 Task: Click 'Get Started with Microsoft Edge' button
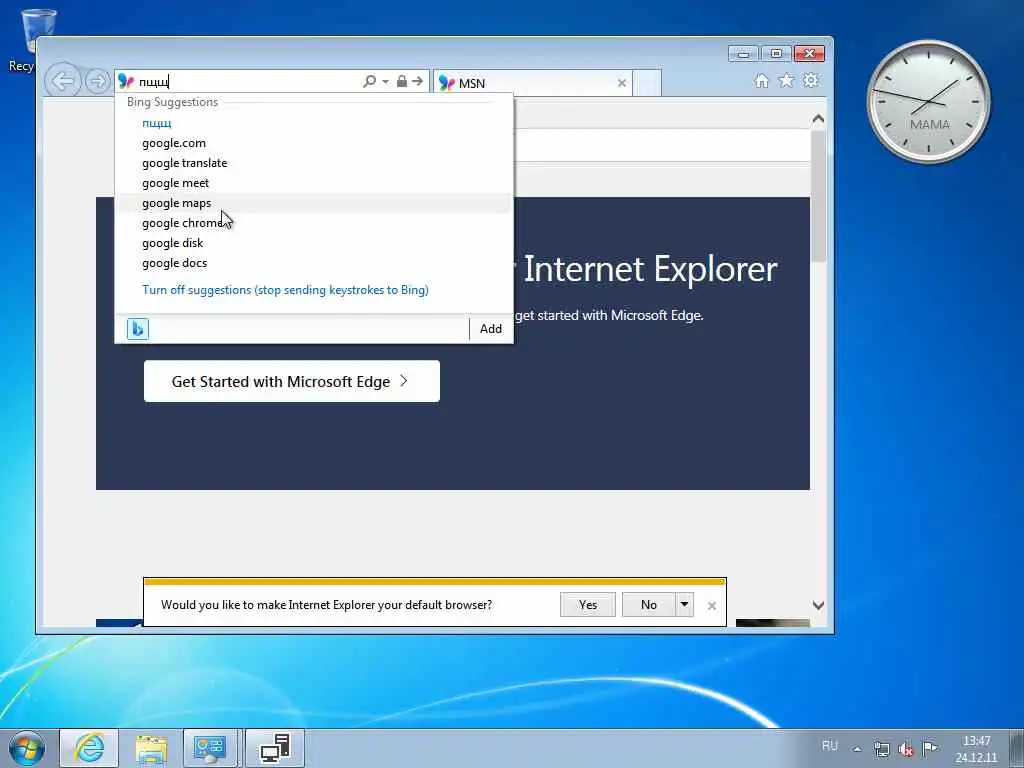pos(292,381)
